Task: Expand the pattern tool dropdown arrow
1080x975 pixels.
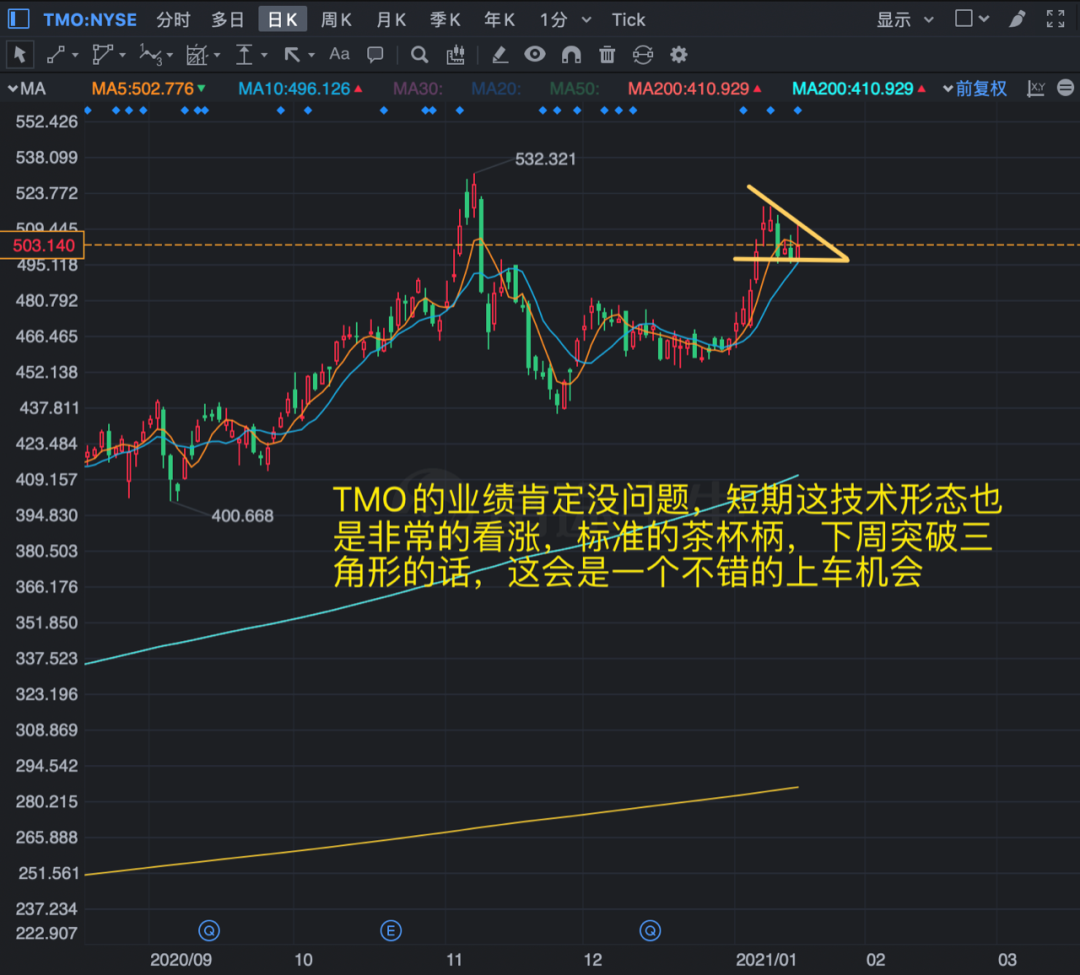Action: 217,55
